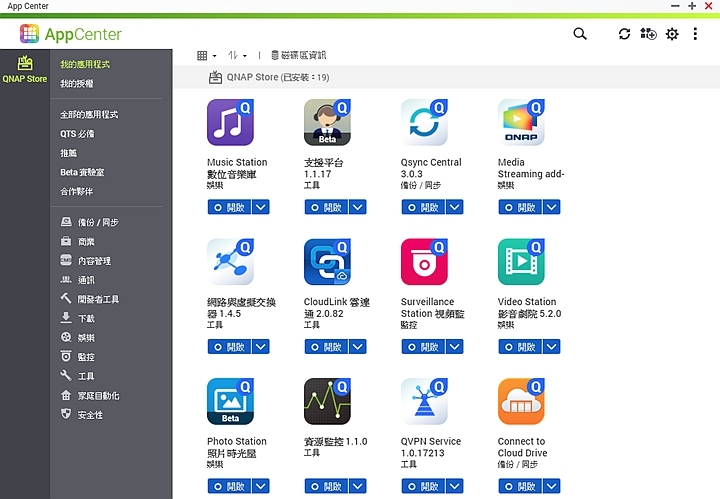The width and height of the screenshot is (720, 499).
Task: Click the AppCenter logo icon
Action: [29, 34]
